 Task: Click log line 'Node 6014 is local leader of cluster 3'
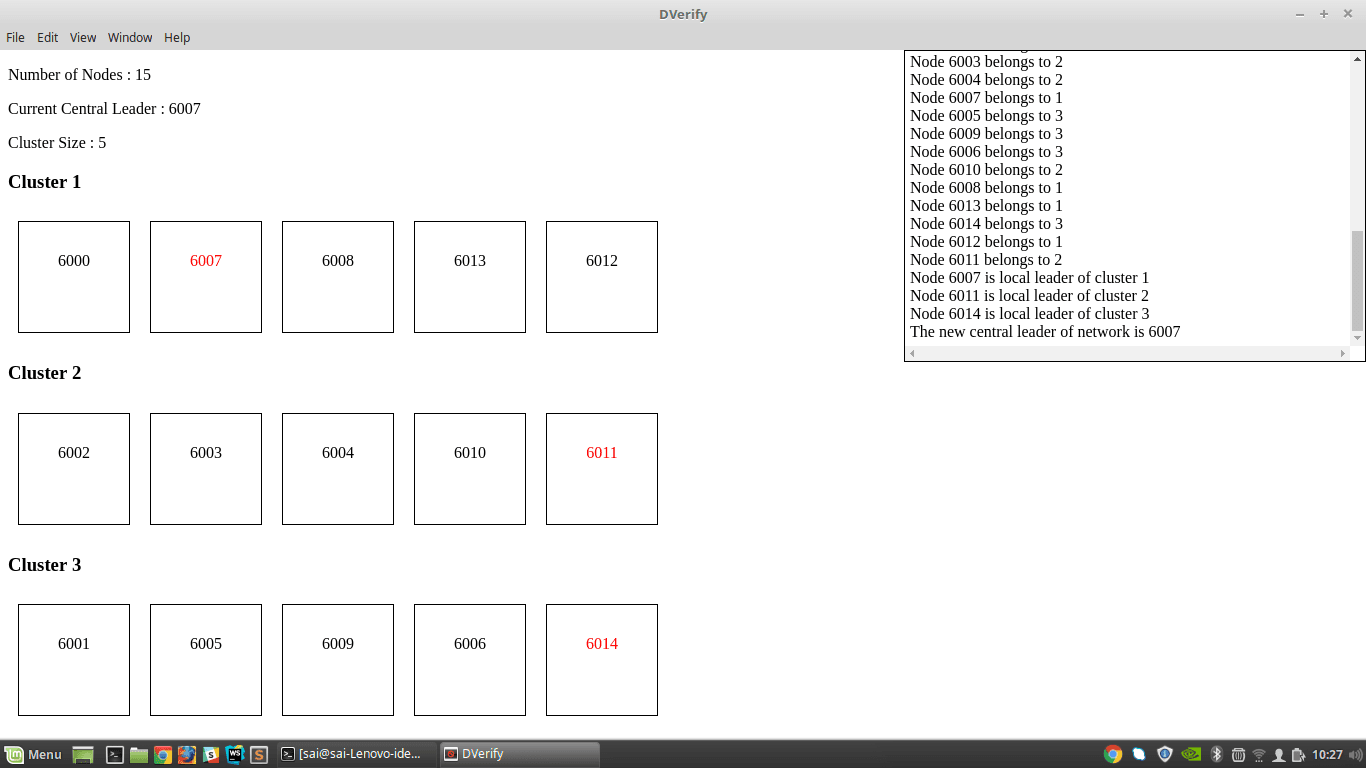(1029, 314)
